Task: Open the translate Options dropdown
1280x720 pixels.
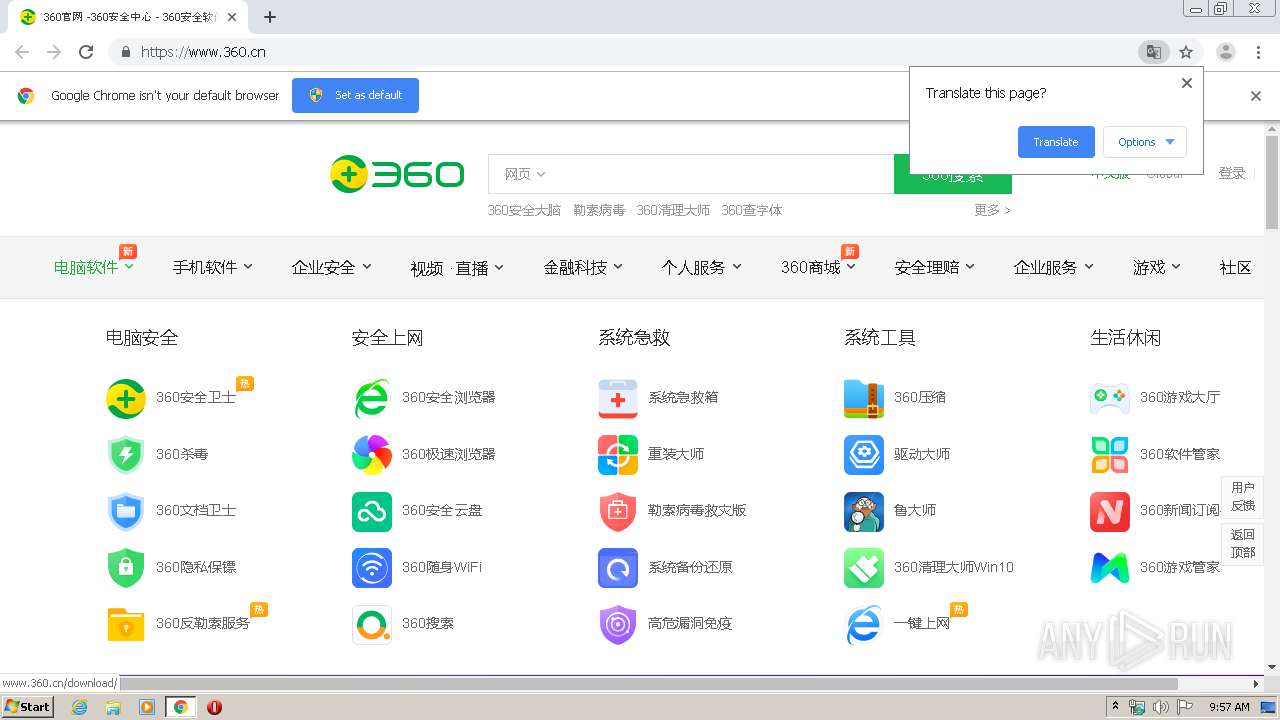Action: [1145, 142]
